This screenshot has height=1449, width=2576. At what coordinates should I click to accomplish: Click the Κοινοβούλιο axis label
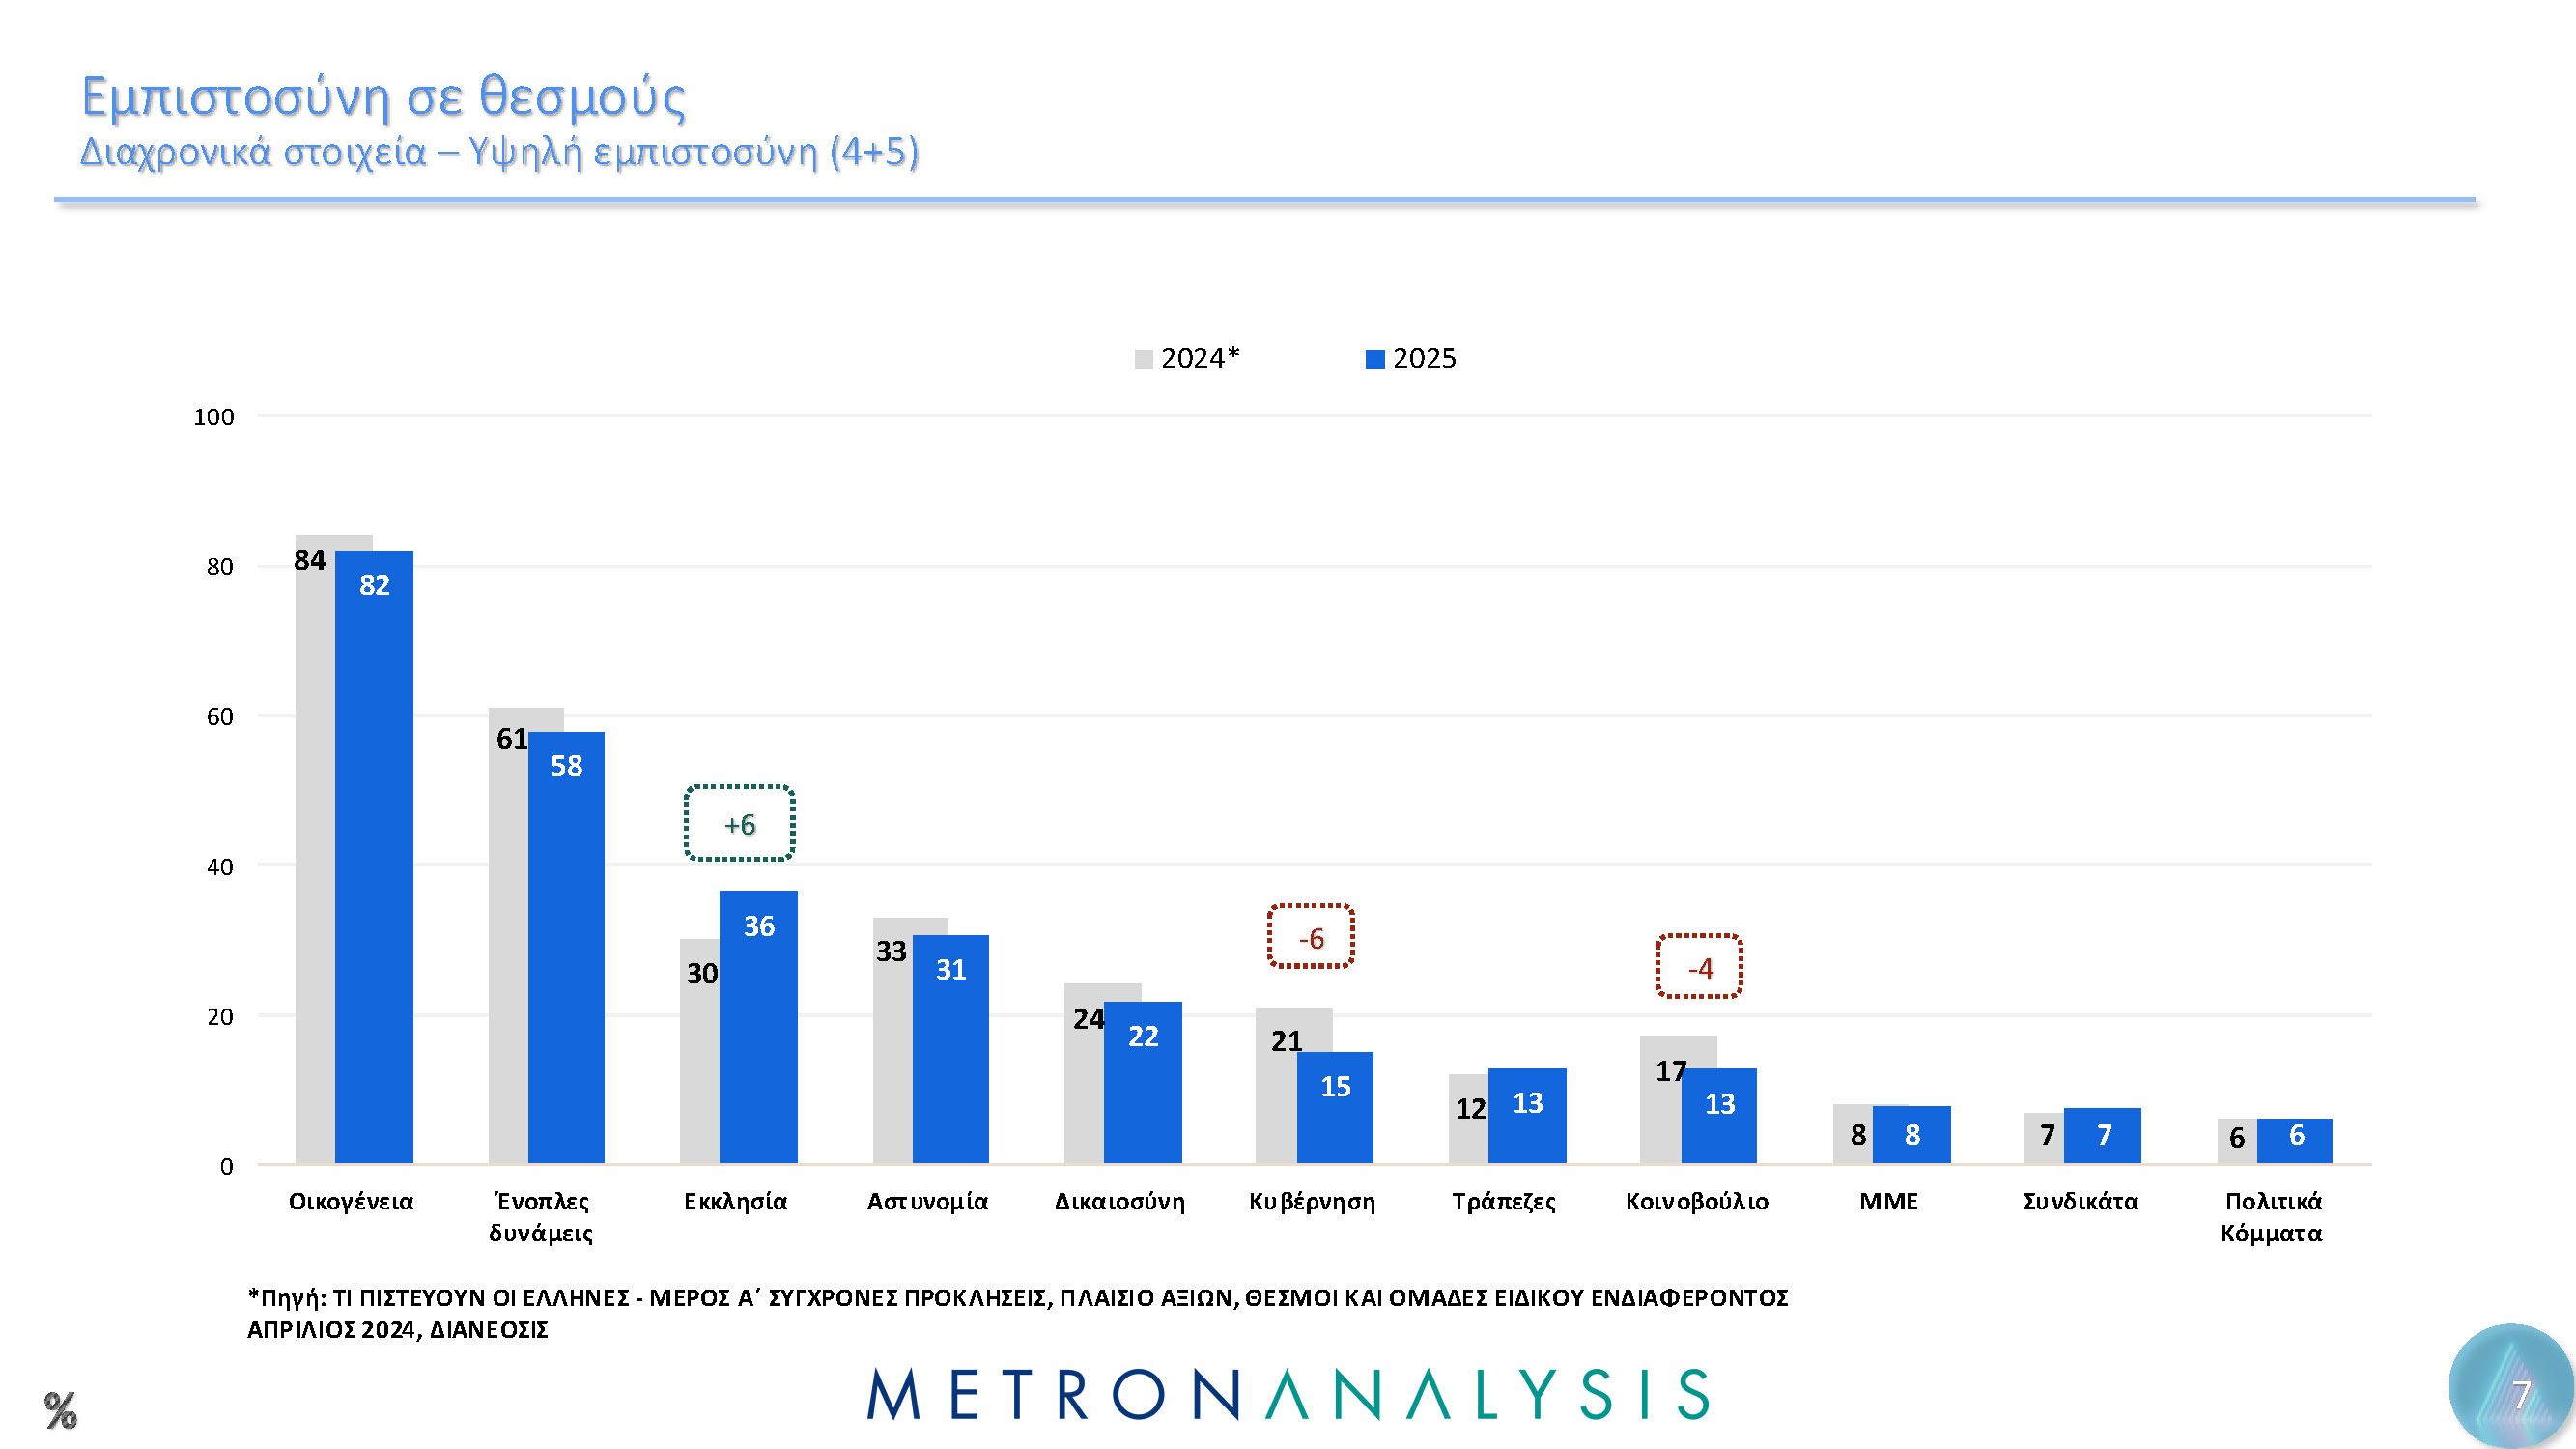(1696, 1201)
